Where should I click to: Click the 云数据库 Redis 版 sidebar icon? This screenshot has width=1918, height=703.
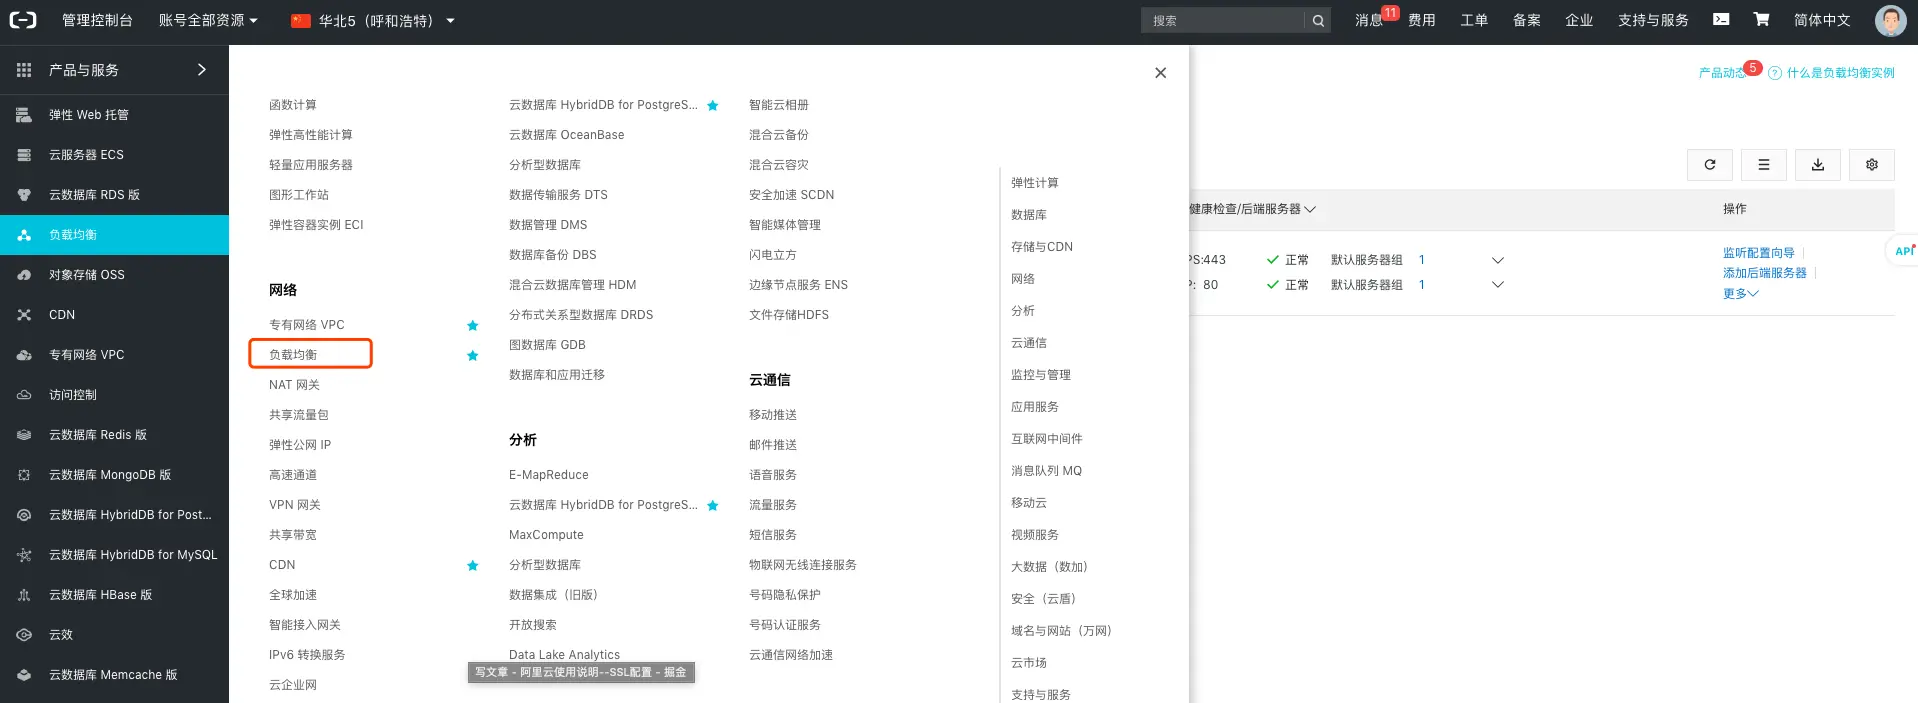(x=24, y=435)
